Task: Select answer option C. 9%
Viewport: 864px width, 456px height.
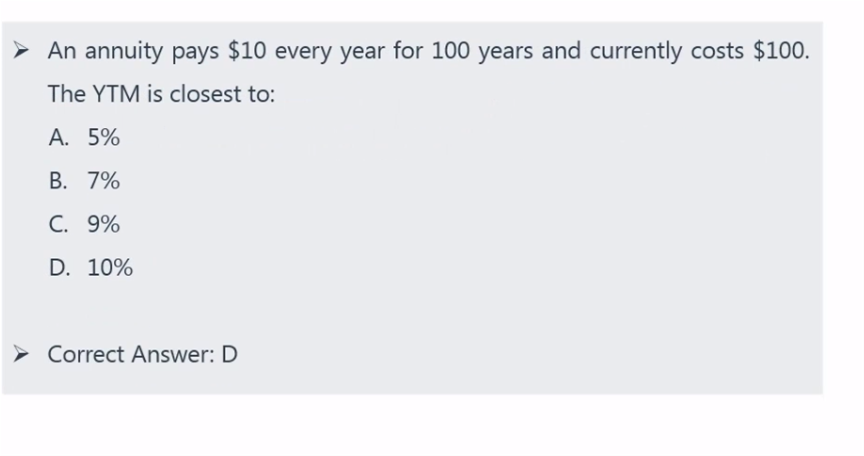Action: pos(84,224)
